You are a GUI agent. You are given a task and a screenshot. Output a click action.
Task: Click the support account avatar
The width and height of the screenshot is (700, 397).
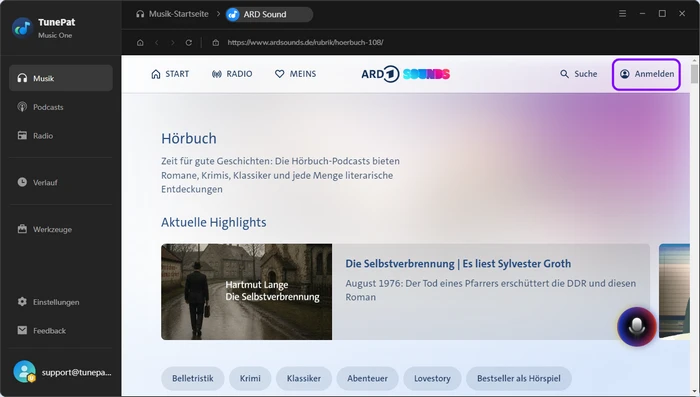tap(24, 372)
